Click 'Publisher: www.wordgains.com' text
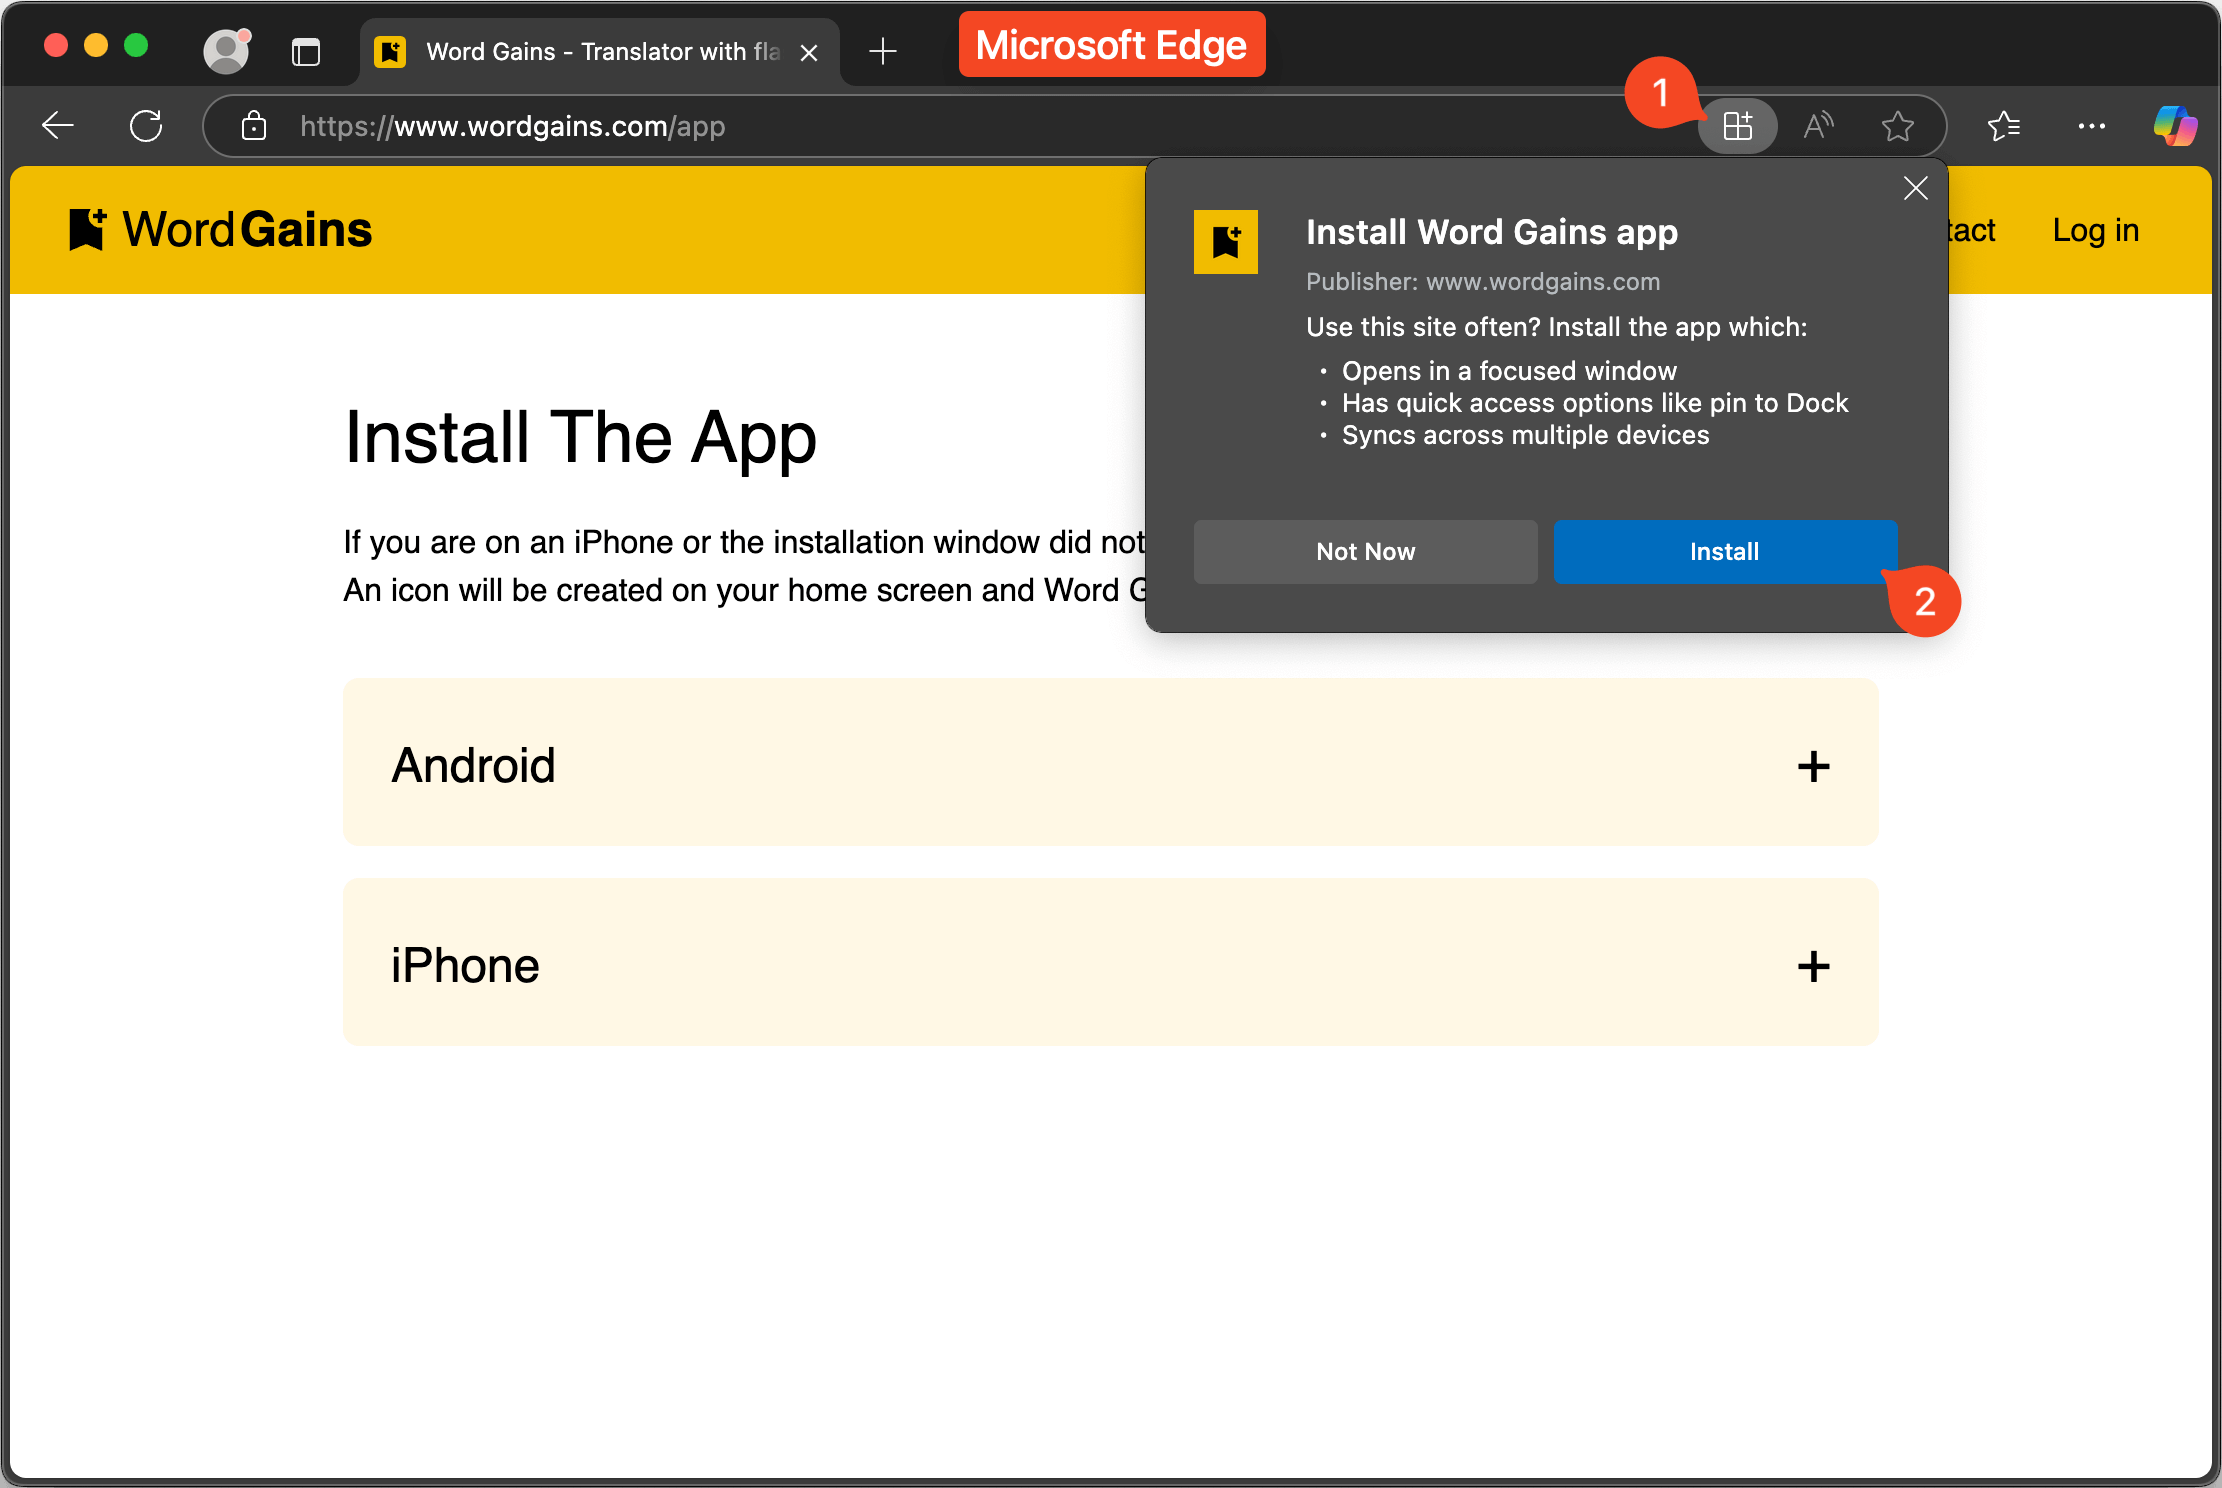 (1483, 282)
